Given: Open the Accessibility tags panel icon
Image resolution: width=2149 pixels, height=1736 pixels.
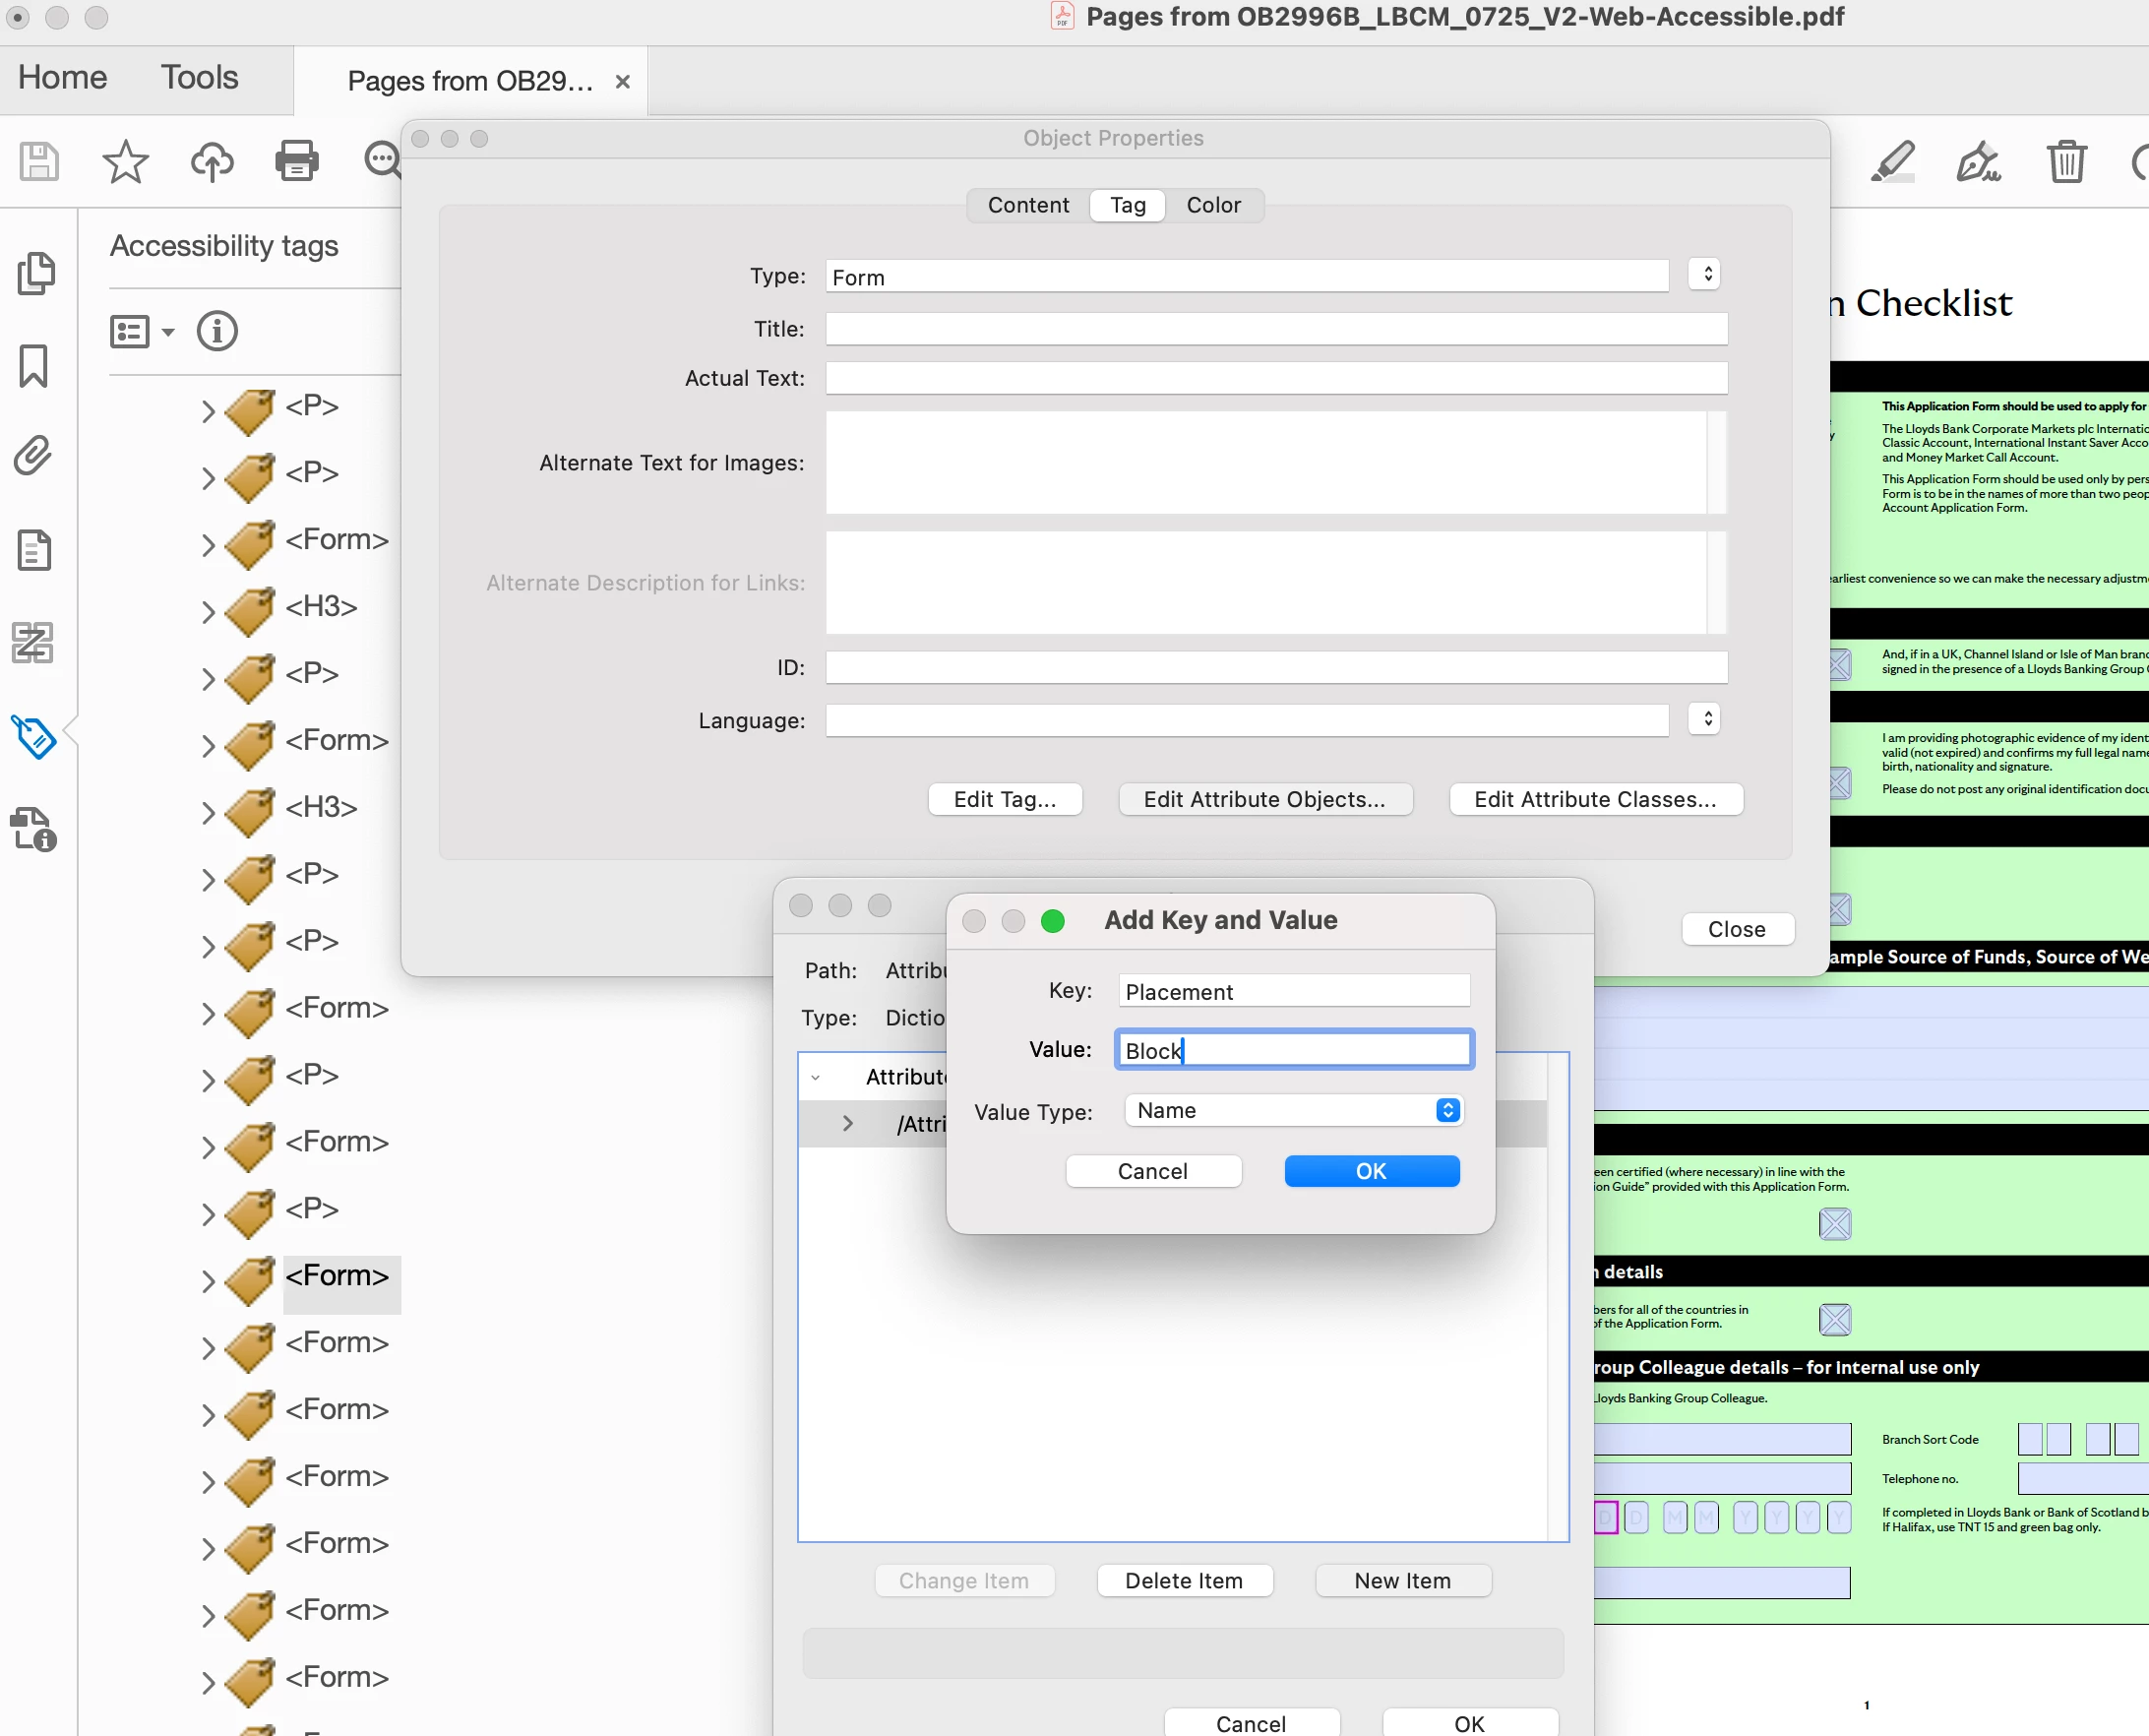Looking at the screenshot, I should [x=34, y=737].
